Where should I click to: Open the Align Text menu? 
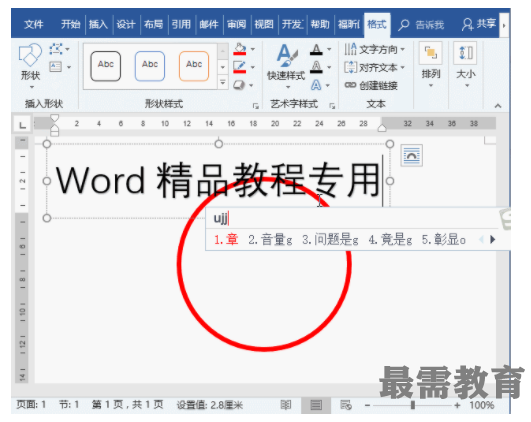coord(374,67)
